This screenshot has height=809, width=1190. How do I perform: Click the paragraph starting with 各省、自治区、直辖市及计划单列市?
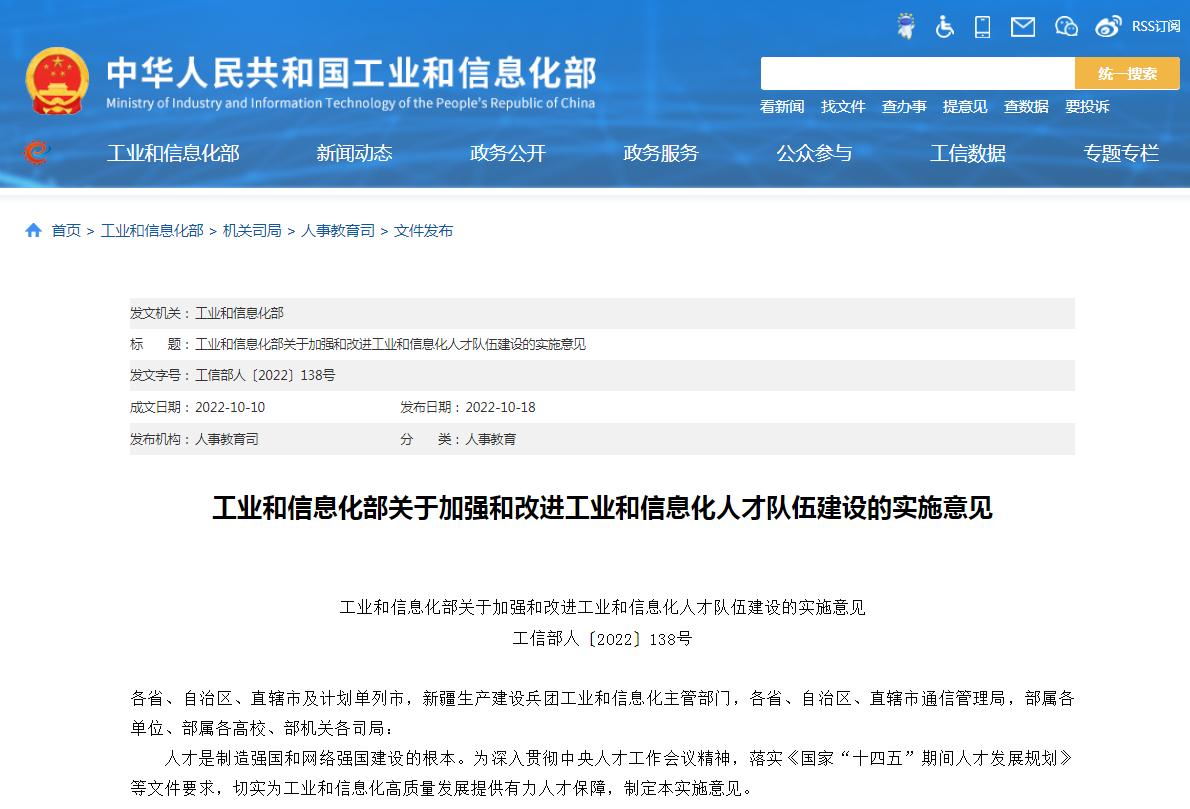click(603, 713)
